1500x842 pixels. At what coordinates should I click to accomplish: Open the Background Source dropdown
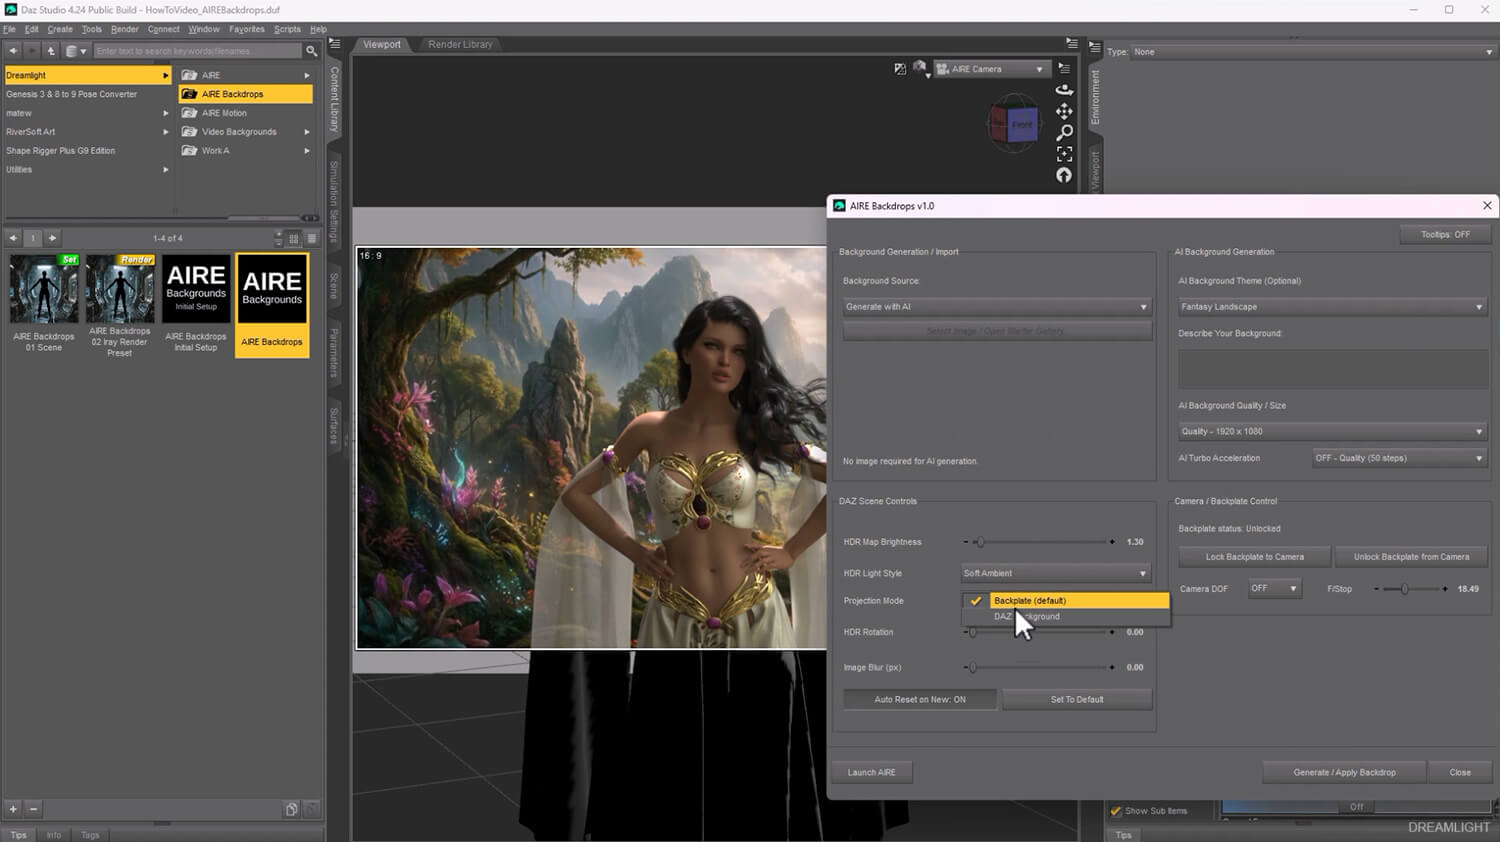[x=997, y=307]
